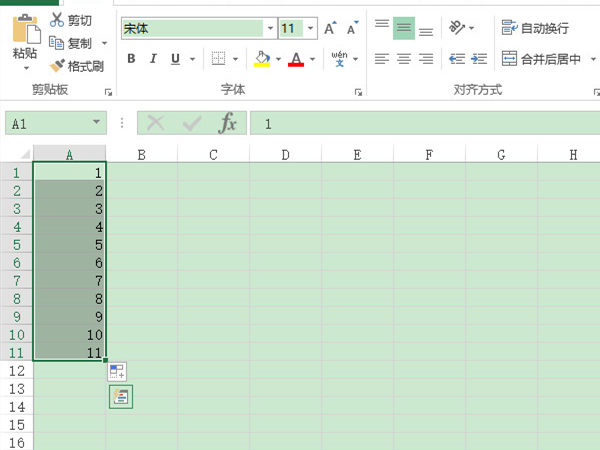Click the orientation (text angle) icon

[456, 28]
